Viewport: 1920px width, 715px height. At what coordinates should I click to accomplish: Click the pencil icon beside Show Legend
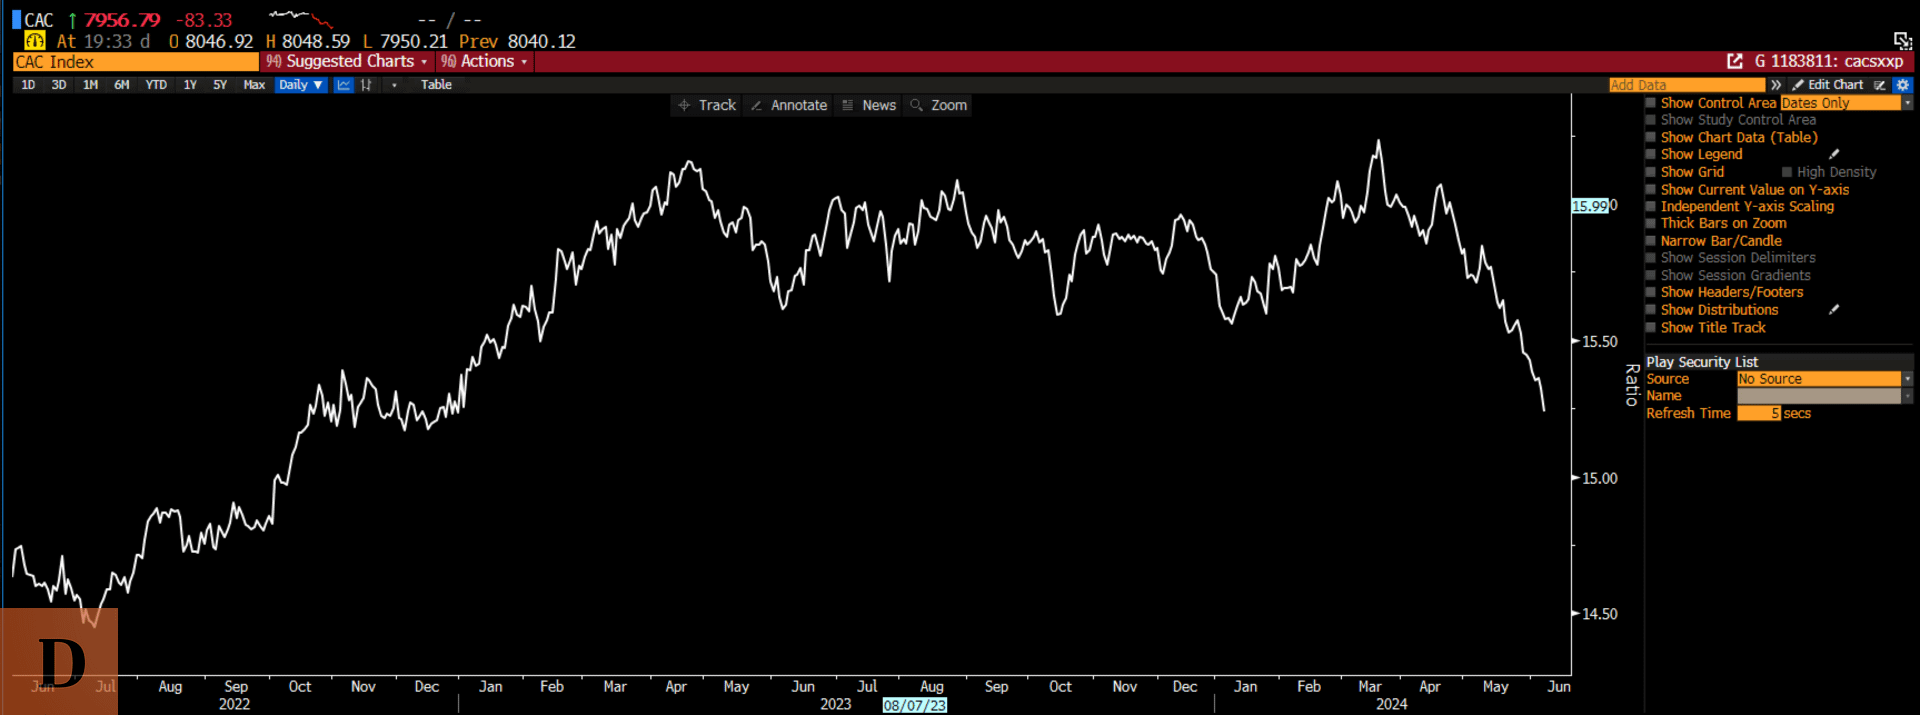click(1834, 154)
